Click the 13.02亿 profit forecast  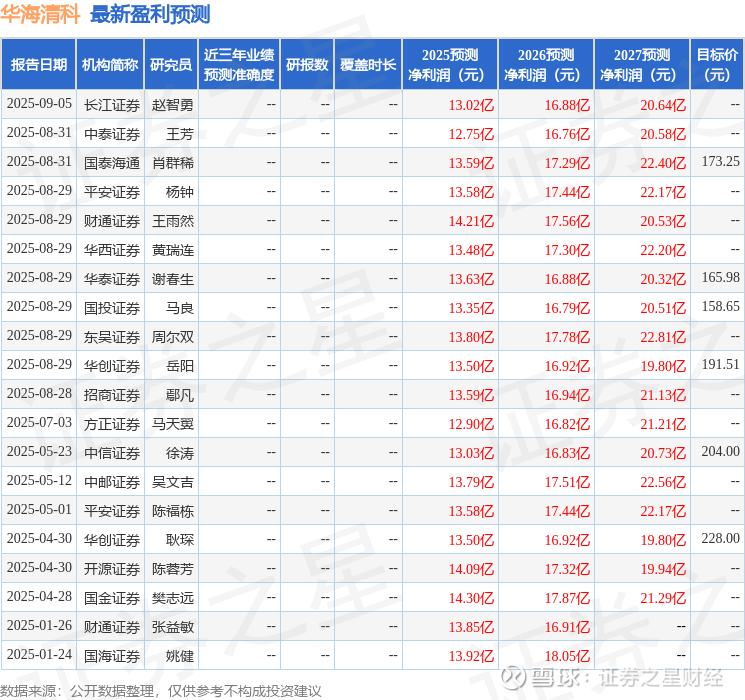[471, 105]
